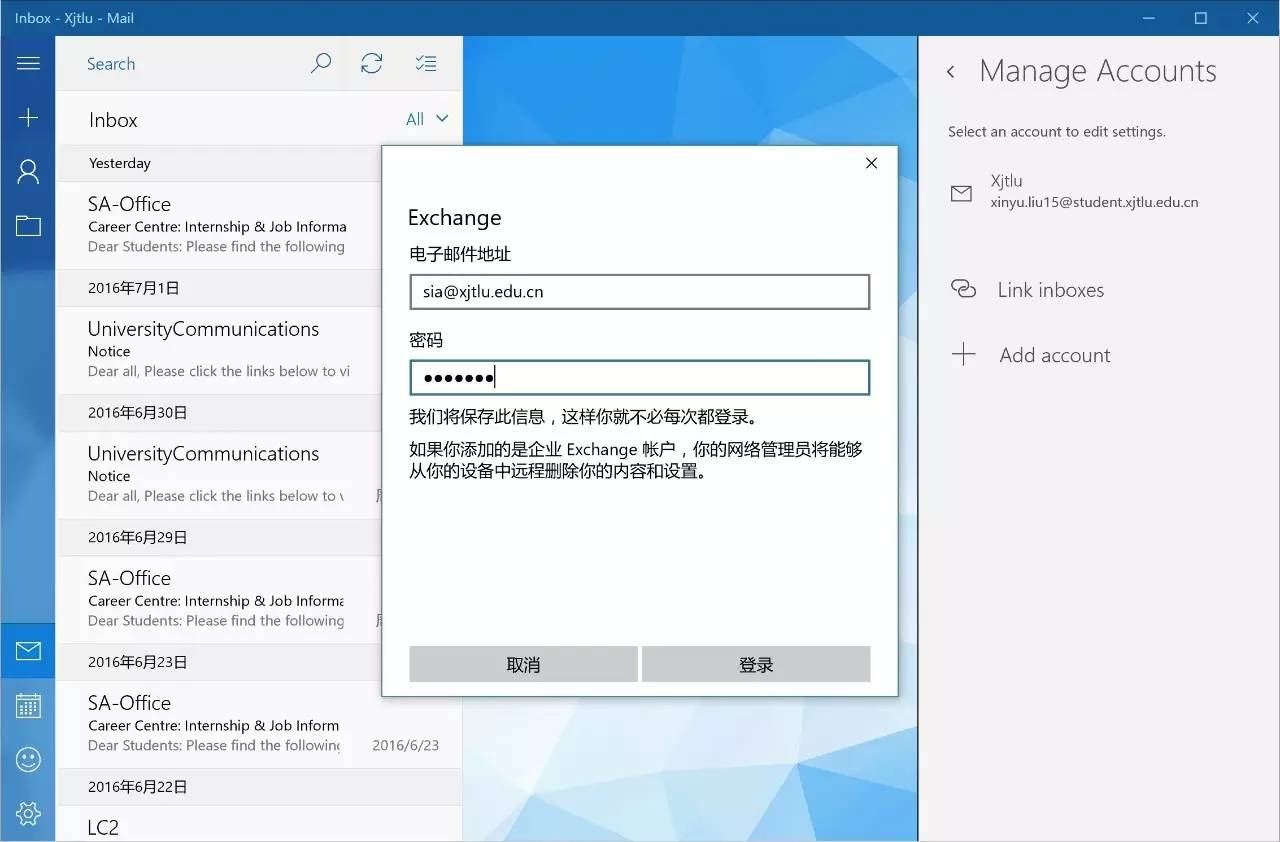This screenshot has height=842, width=1280.
Task: Maximize the Mail window
Action: click(x=1201, y=18)
